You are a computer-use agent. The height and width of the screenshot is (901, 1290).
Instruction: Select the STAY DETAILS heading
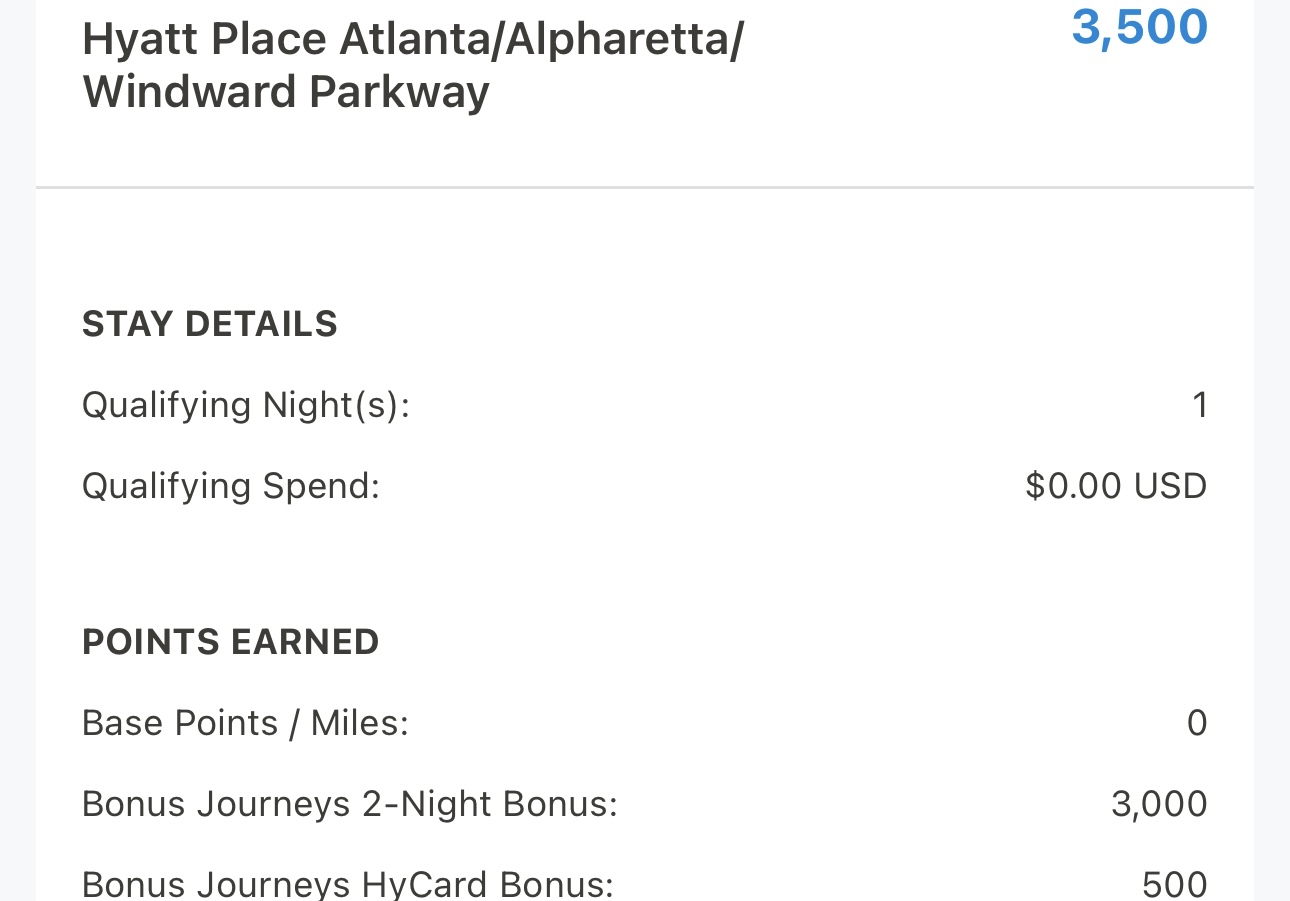pos(210,325)
